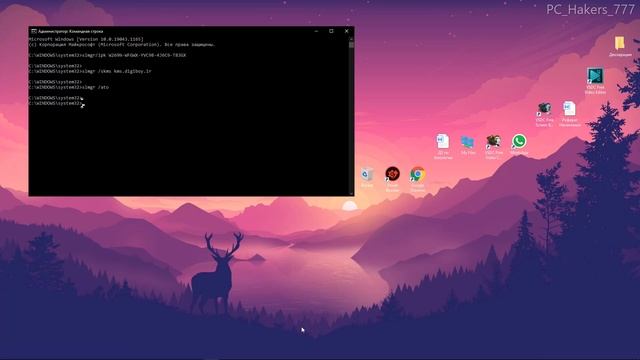This screenshot has height=360, width=640.
Task: Maximize the Command Prompt window
Action: coord(331,31)
